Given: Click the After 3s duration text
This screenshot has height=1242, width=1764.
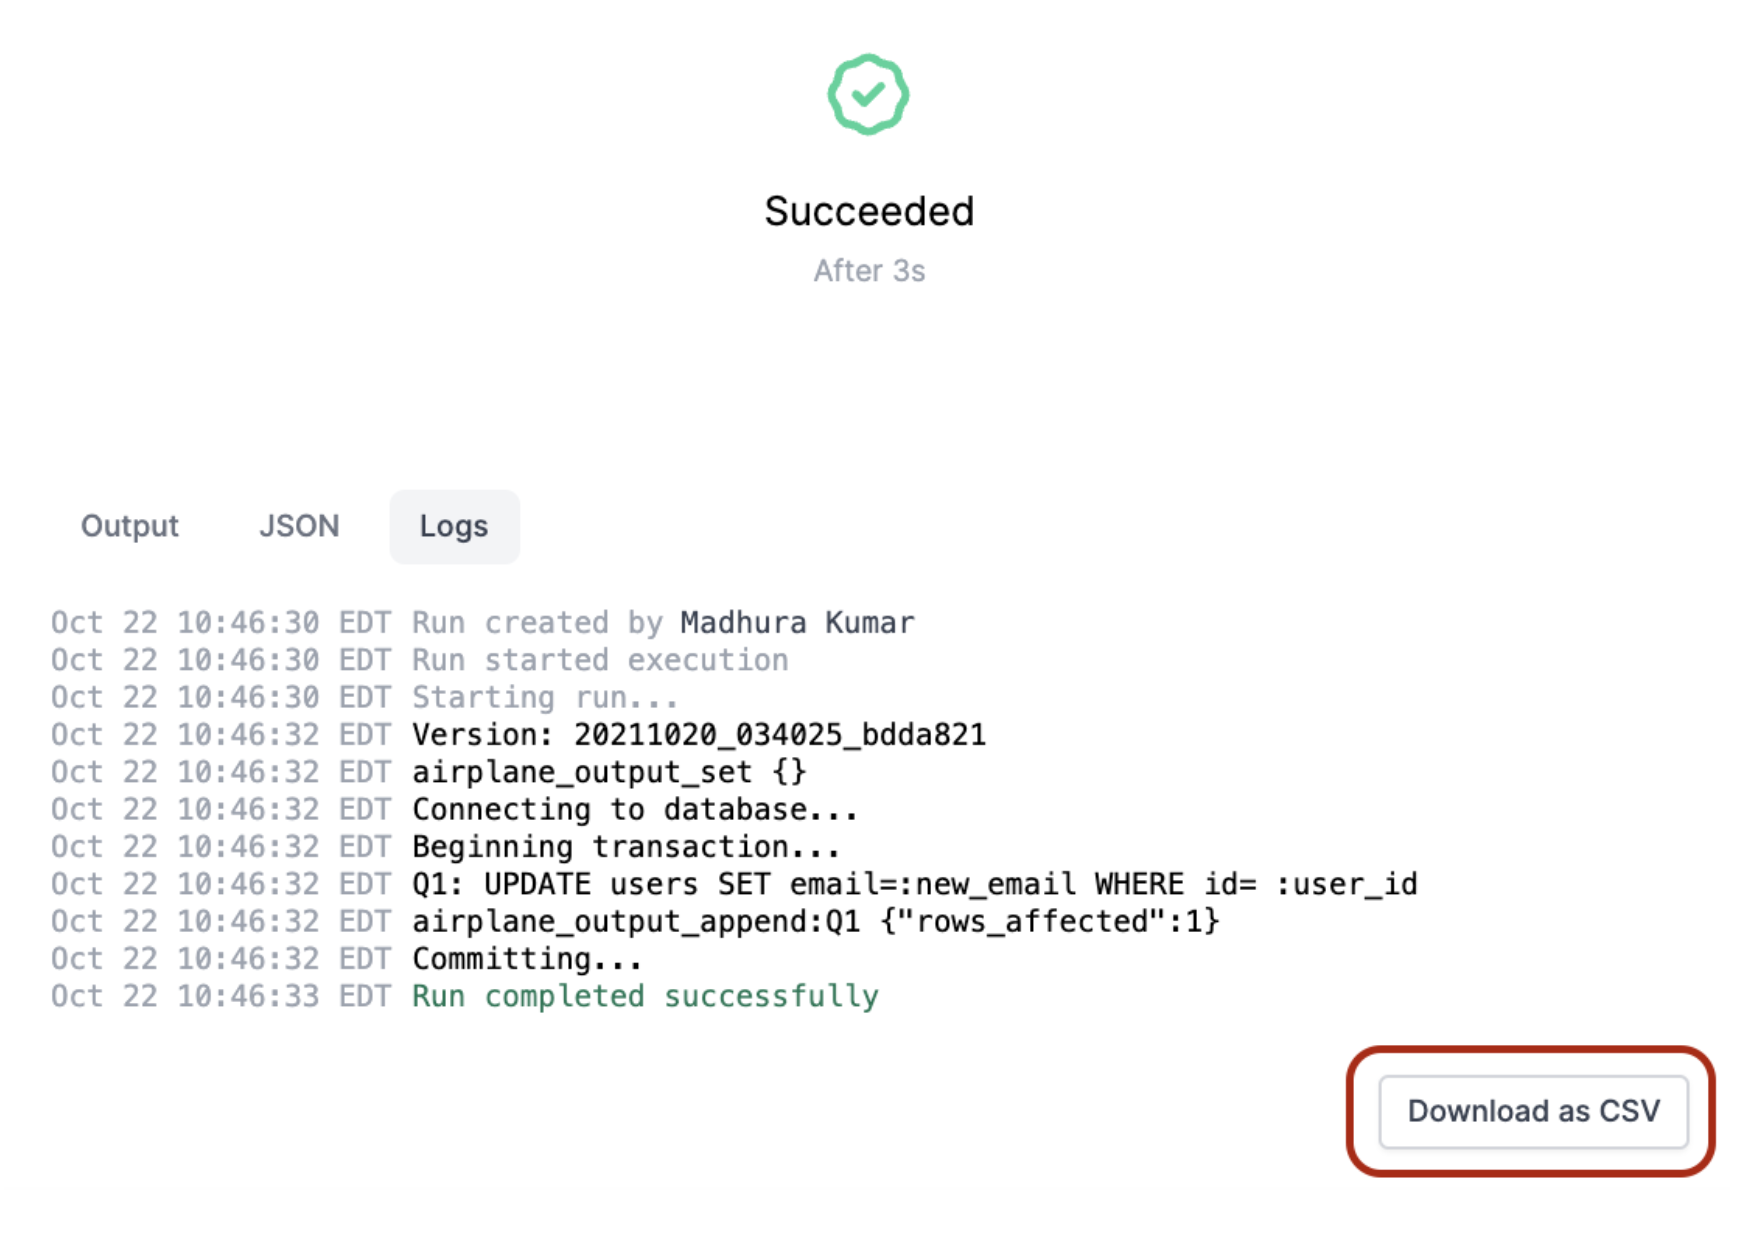Looking at the screenshot, I should [869, 270].
